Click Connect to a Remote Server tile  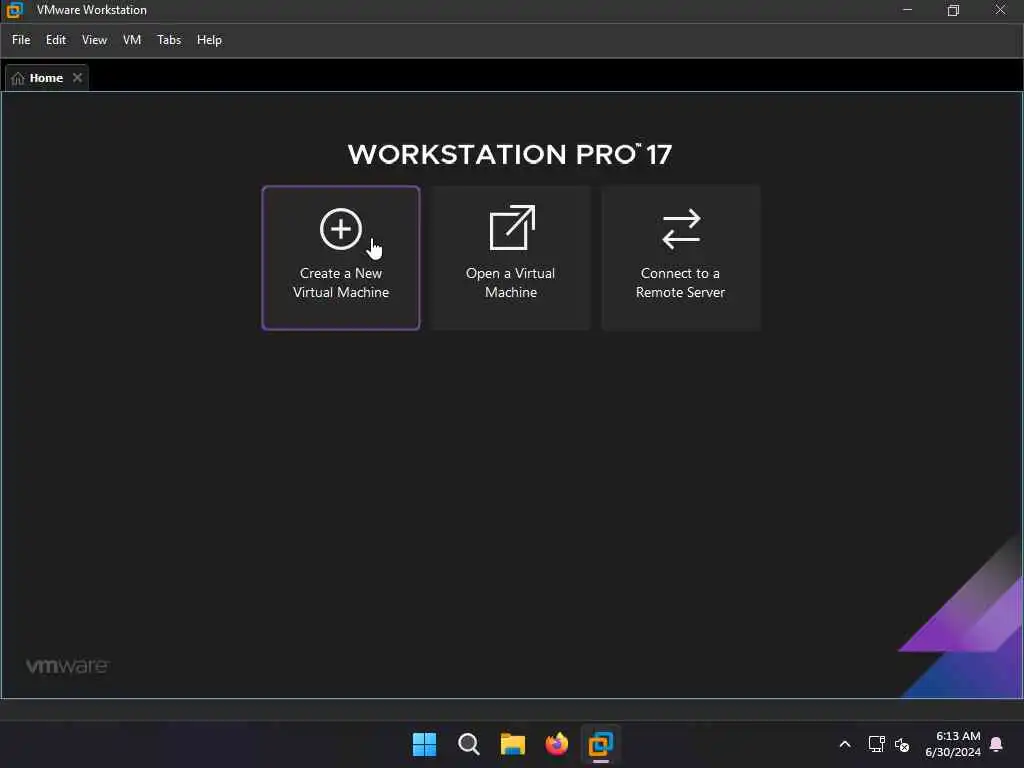click(x=680, y=258)
